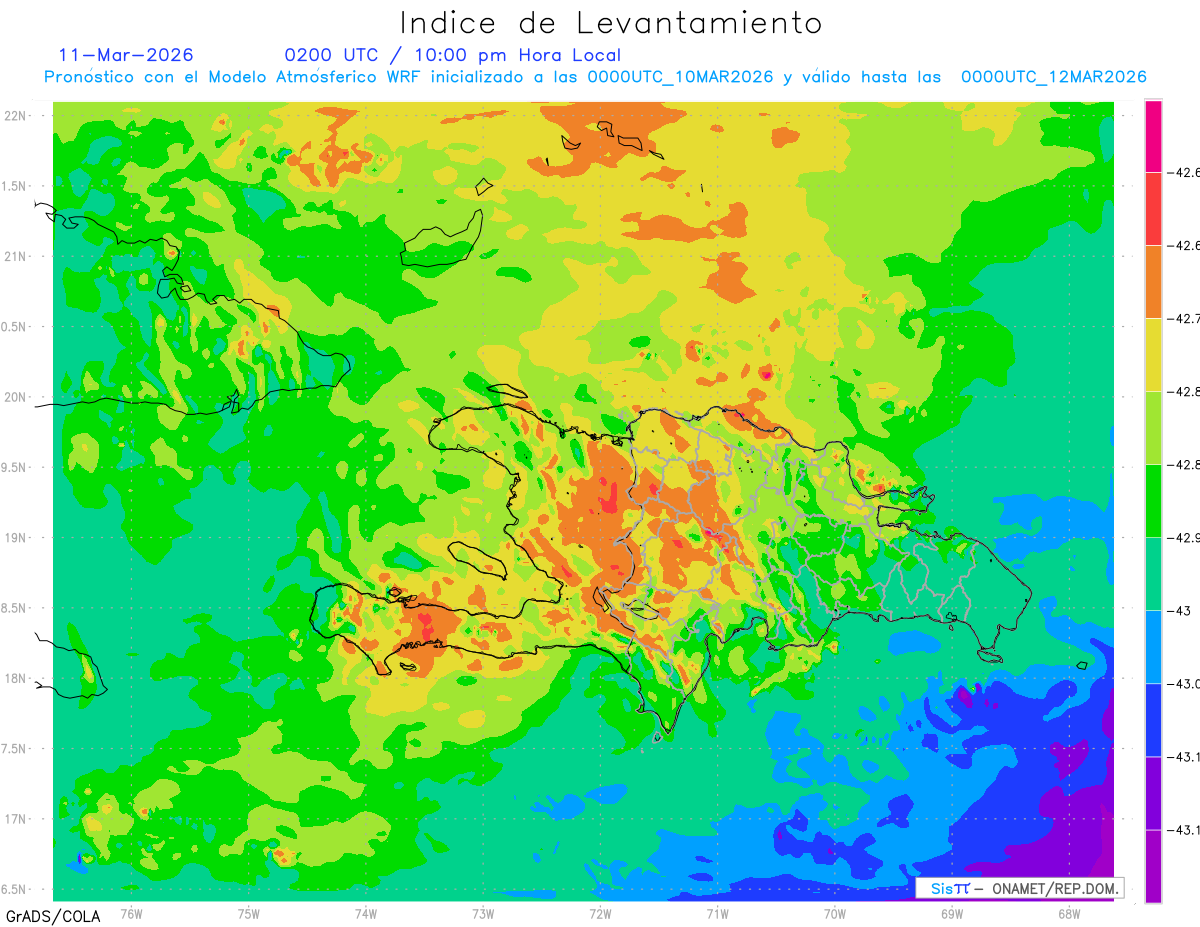1200x927 pixels.
Task: Select the red swatch on the color bar
Action: [1153, 209]
